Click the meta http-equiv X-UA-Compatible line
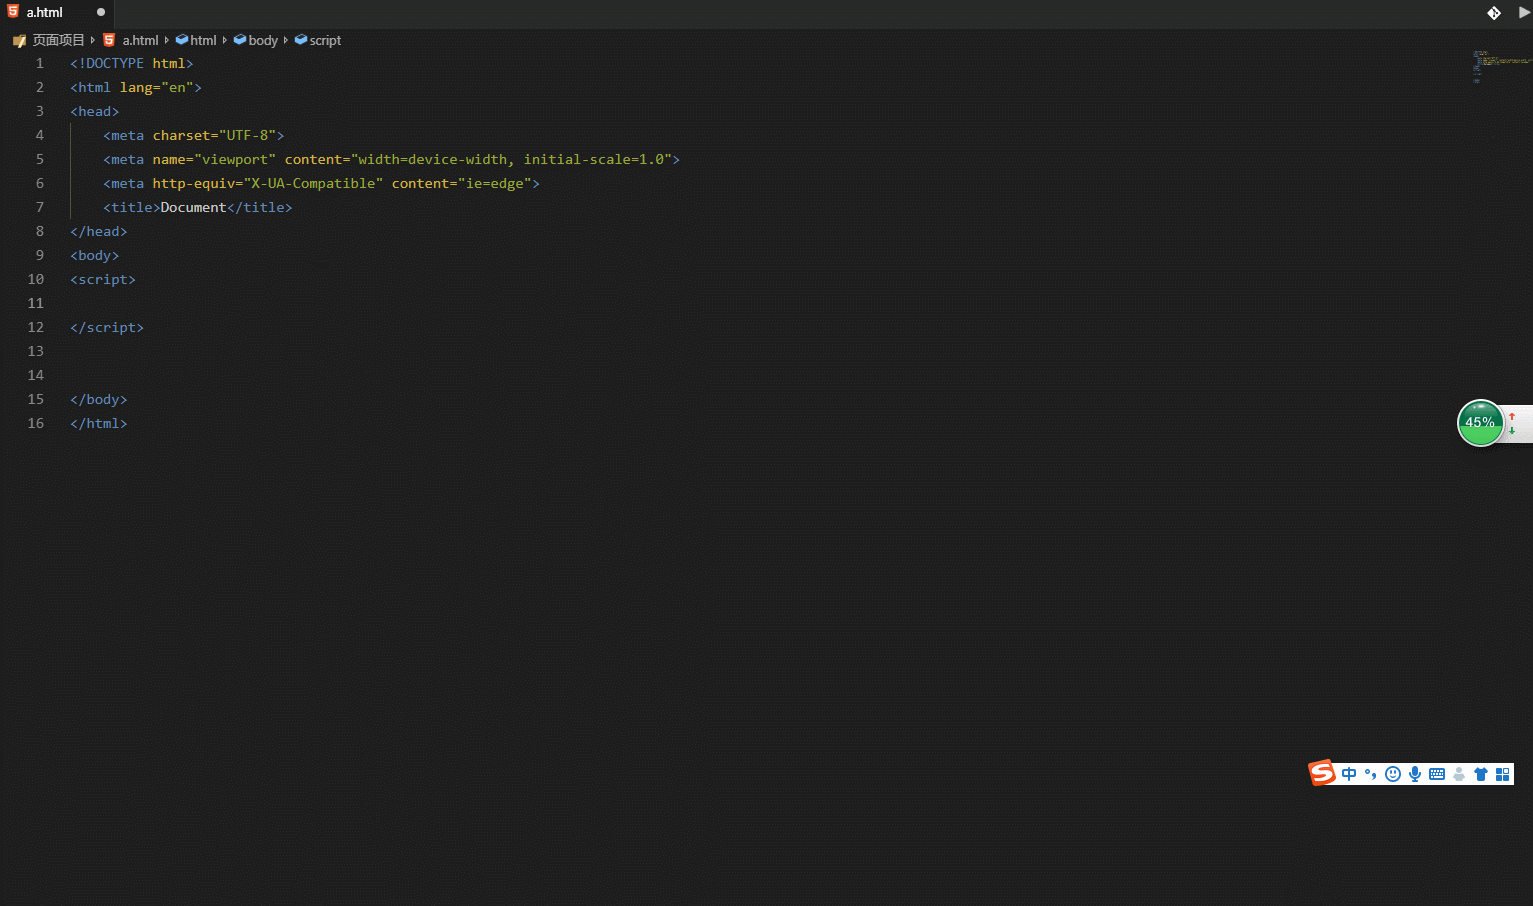 point(322,183)
